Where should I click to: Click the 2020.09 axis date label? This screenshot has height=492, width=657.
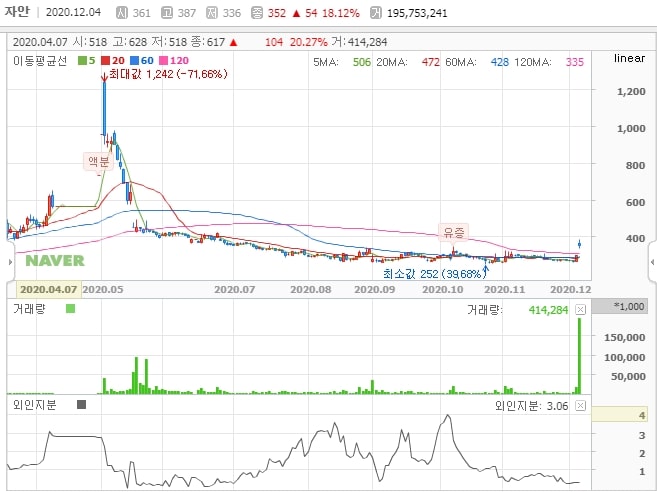375,290
